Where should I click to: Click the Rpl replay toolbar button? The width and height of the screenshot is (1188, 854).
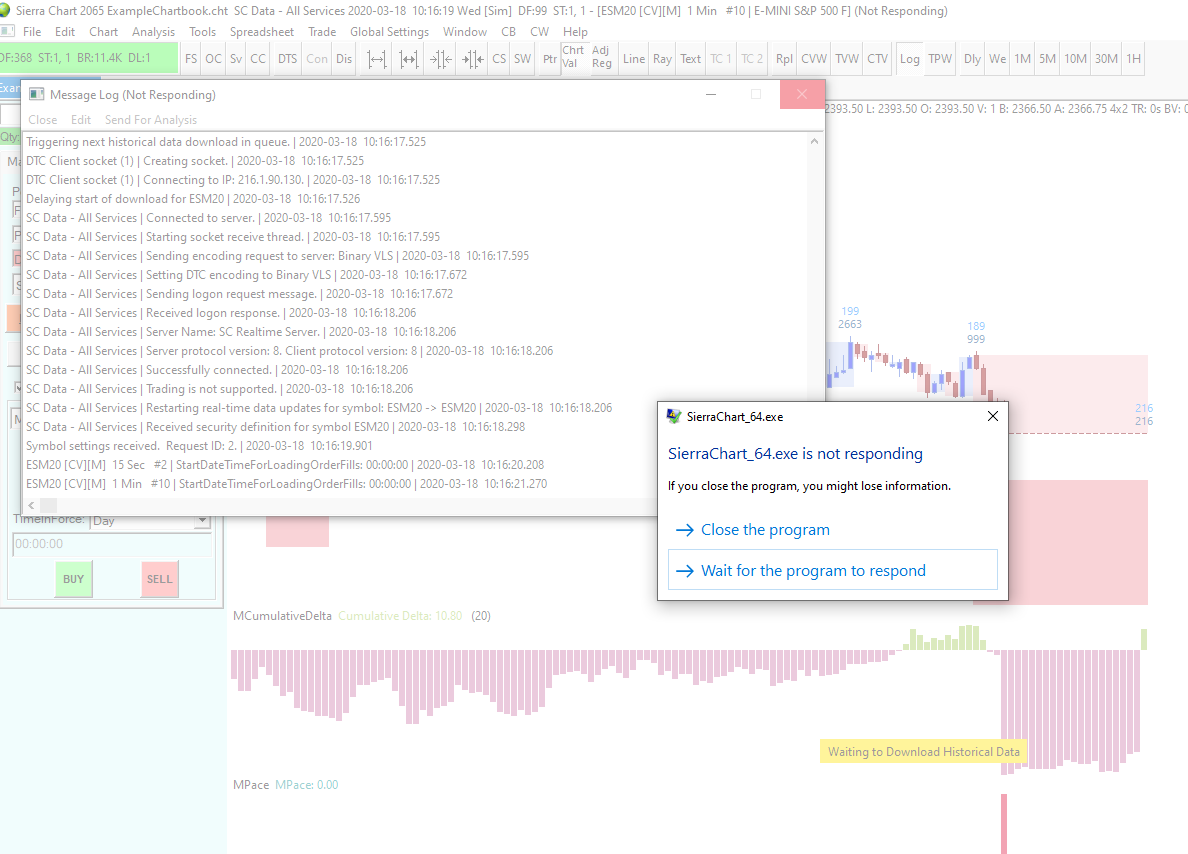click(784, 58)
